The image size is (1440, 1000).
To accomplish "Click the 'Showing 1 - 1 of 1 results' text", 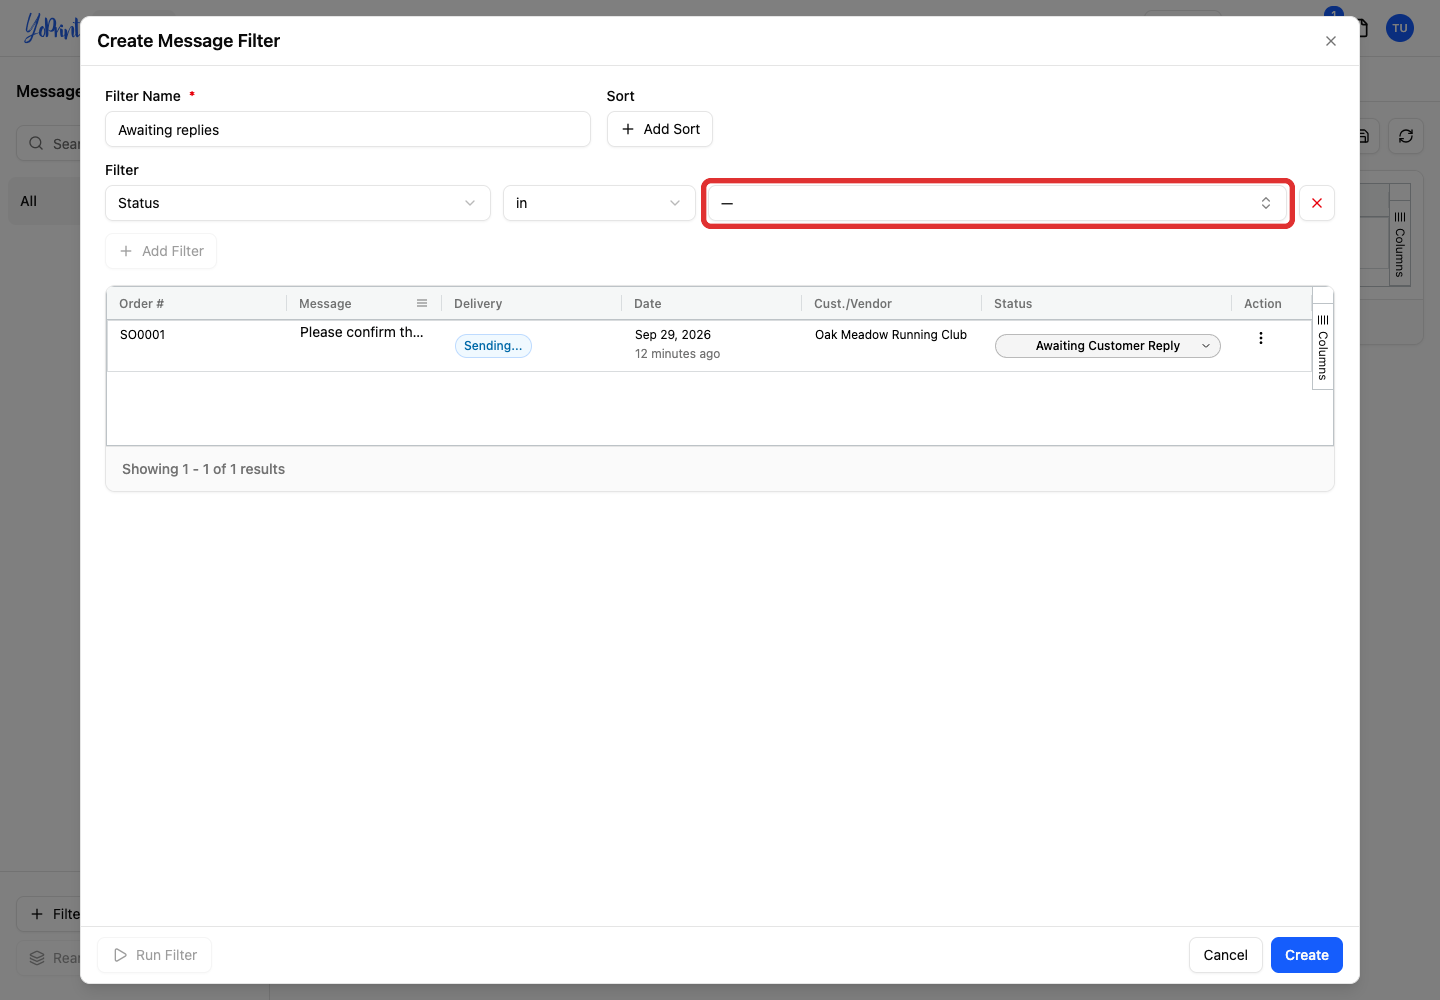I will pos(204,469).
